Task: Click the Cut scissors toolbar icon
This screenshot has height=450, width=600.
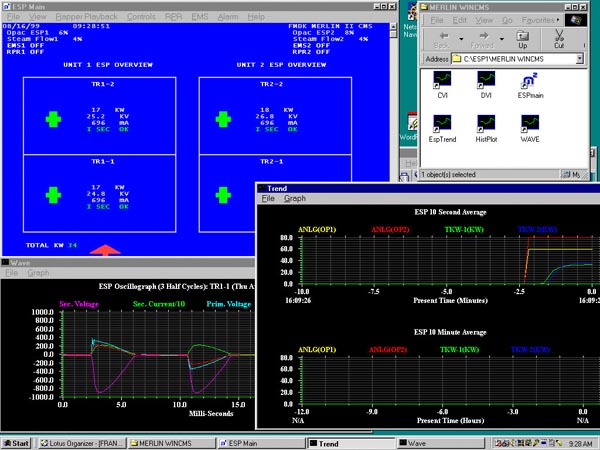Action: pyautogui.click(x=559, y=38)
